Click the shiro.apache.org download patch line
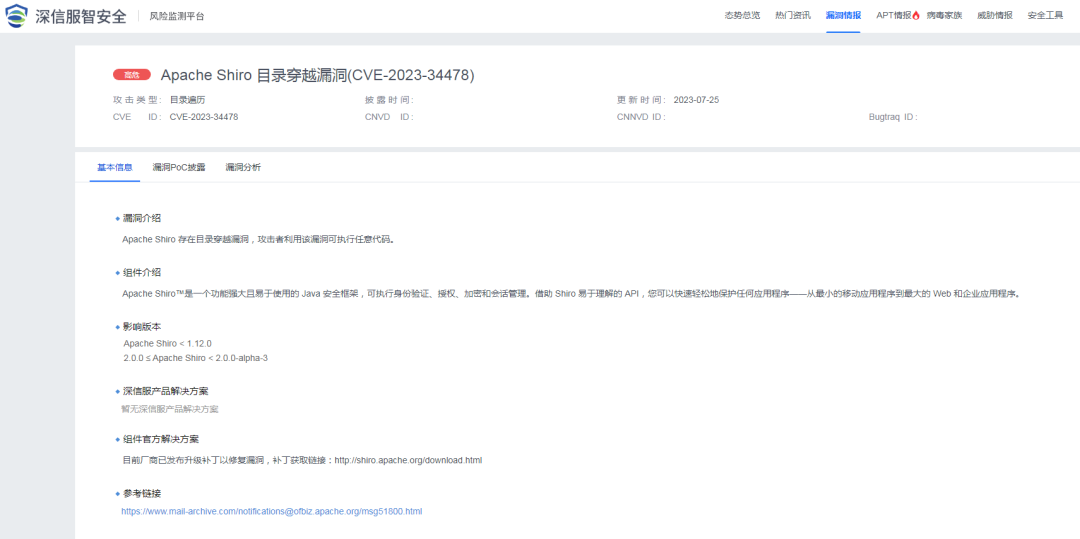The image size is (1080, 539). coord(302,460)
